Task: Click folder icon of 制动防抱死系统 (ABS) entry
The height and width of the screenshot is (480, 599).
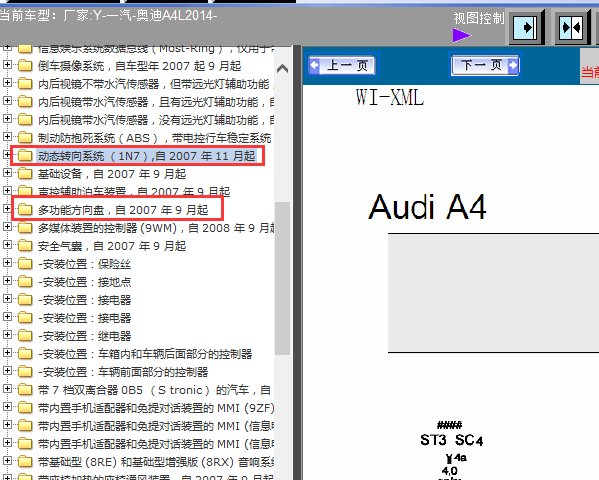Action: coord(25,138)
